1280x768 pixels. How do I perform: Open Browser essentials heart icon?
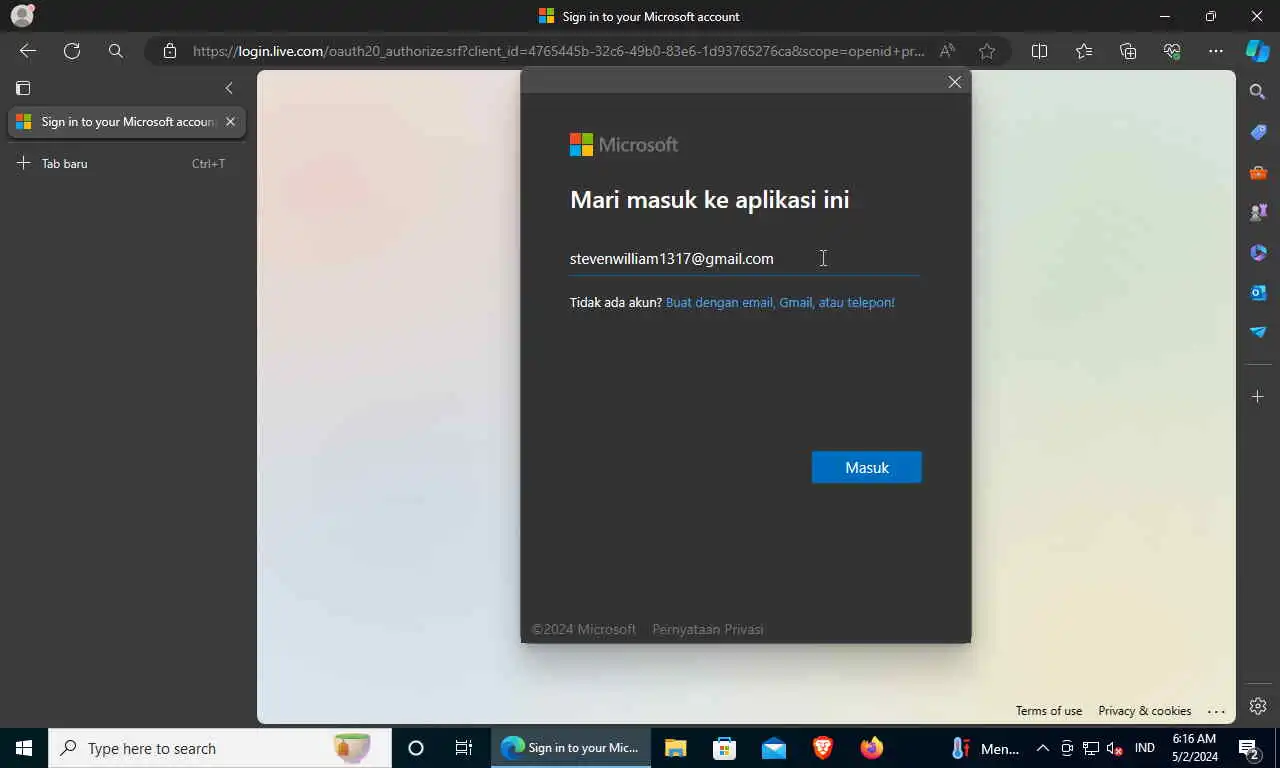(x=1172, y=51)
